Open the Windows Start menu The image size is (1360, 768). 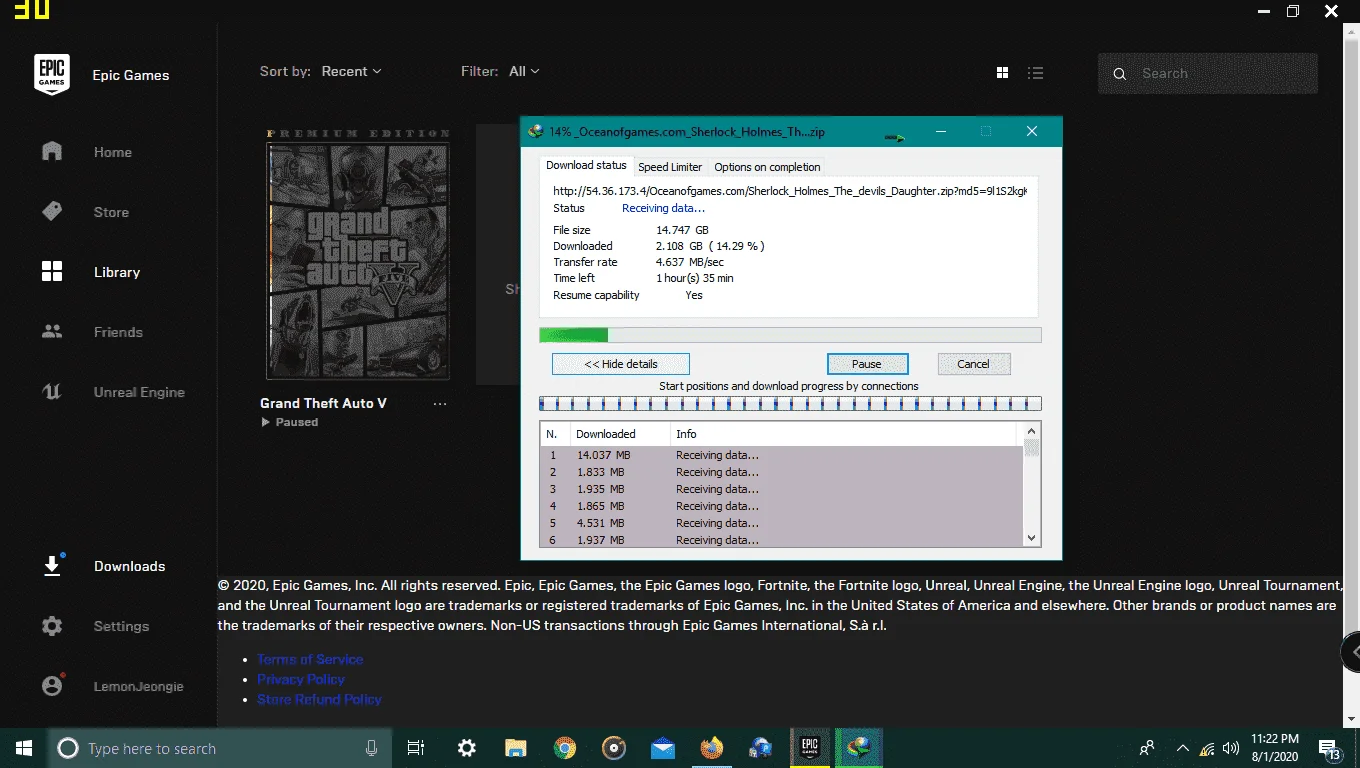tap(24, 748)
